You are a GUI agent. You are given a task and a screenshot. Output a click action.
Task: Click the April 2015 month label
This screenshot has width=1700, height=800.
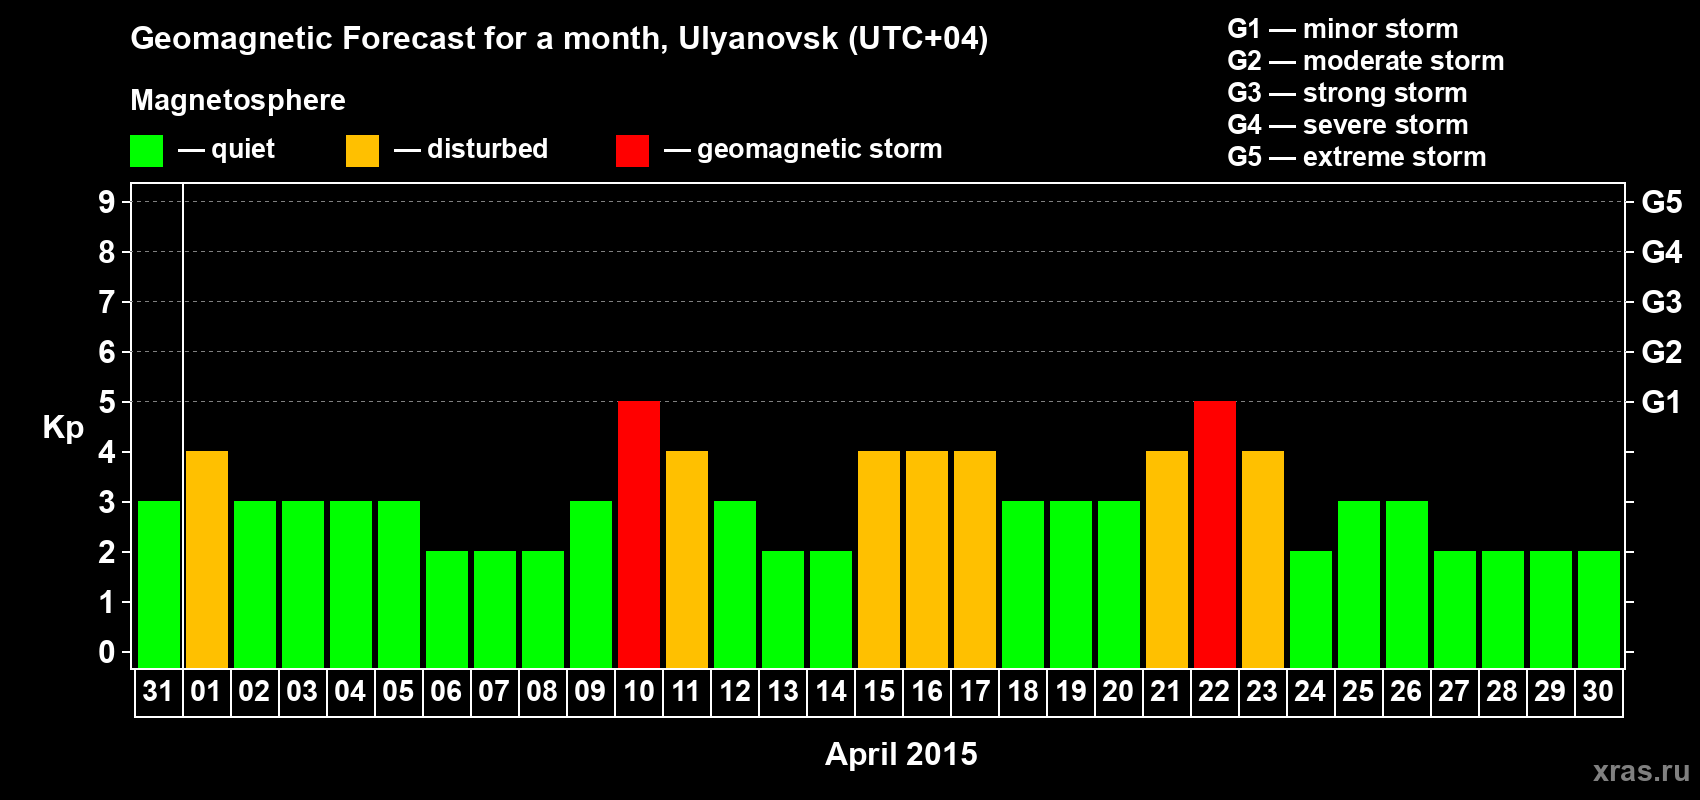901,754
